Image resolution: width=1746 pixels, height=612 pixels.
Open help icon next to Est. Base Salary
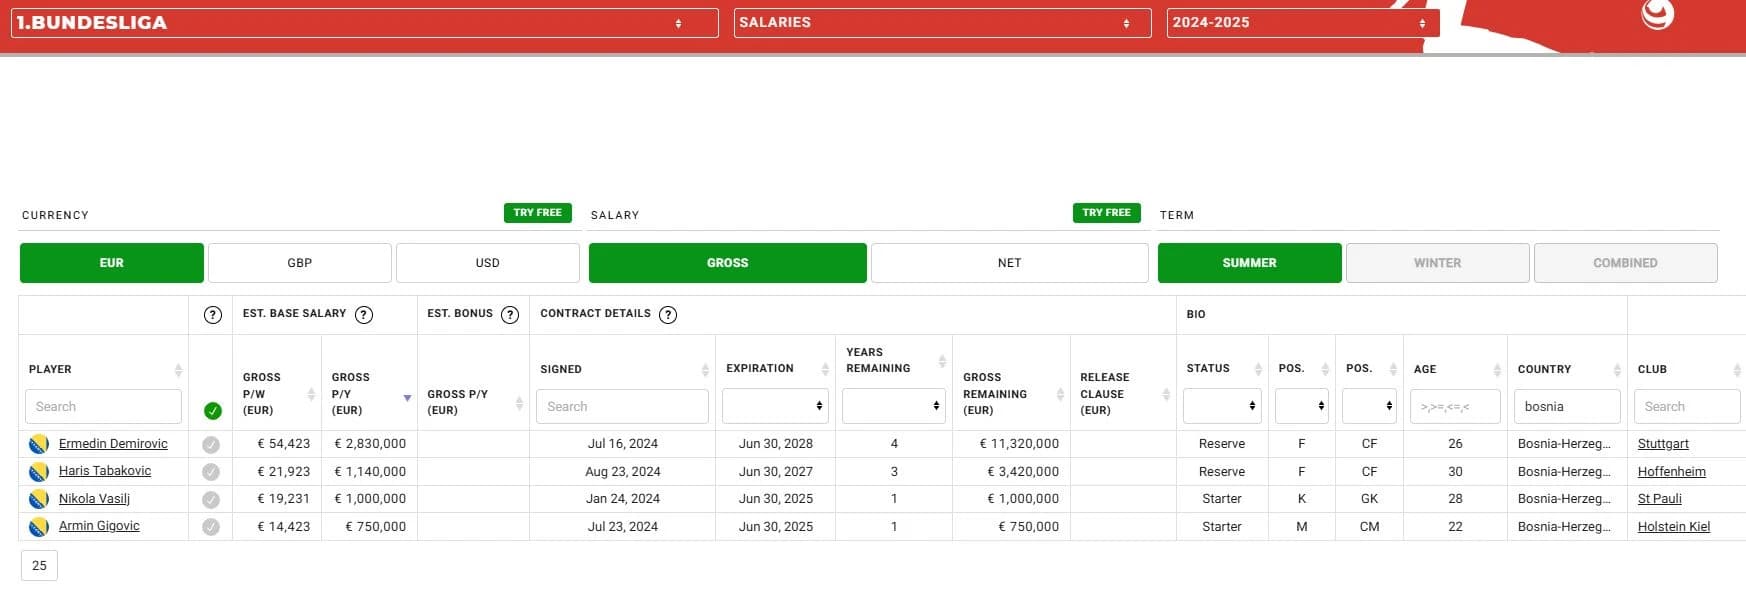click(364, 315)
